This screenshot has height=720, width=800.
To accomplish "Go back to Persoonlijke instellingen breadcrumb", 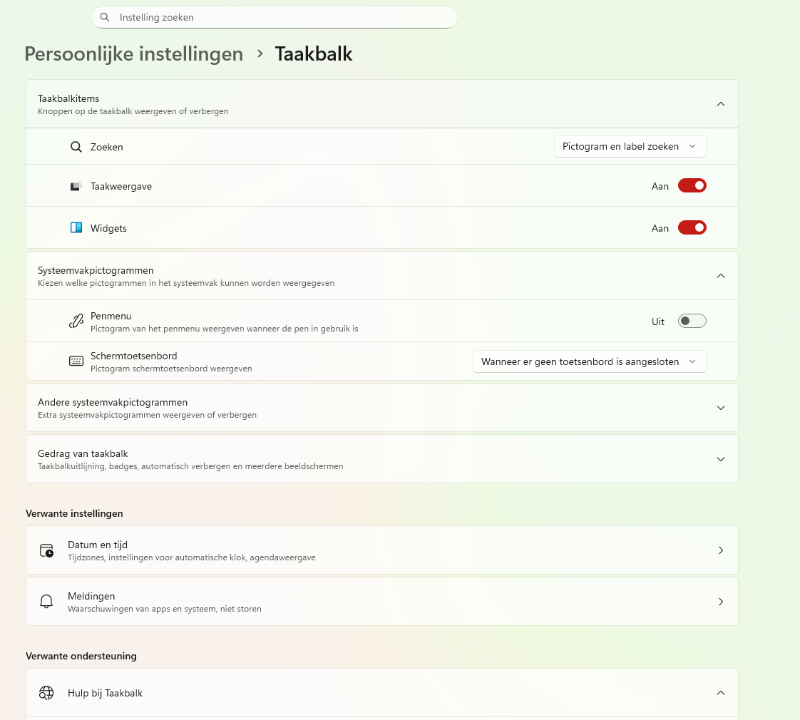I will point(134,54).
